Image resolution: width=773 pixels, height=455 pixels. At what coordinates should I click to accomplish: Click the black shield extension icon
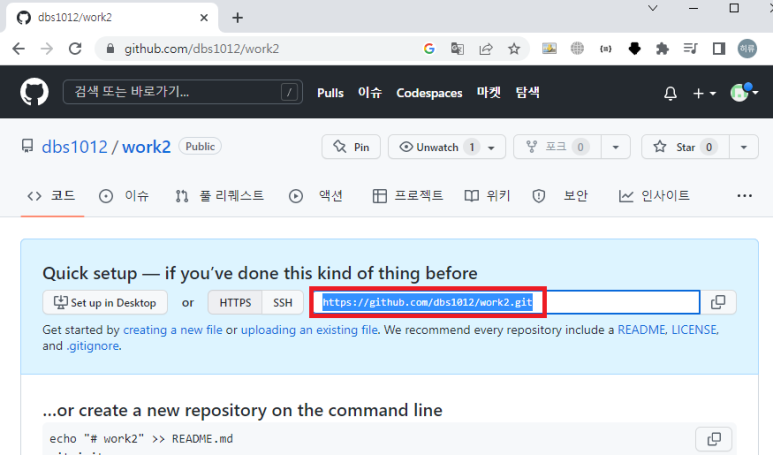(634, 48)
